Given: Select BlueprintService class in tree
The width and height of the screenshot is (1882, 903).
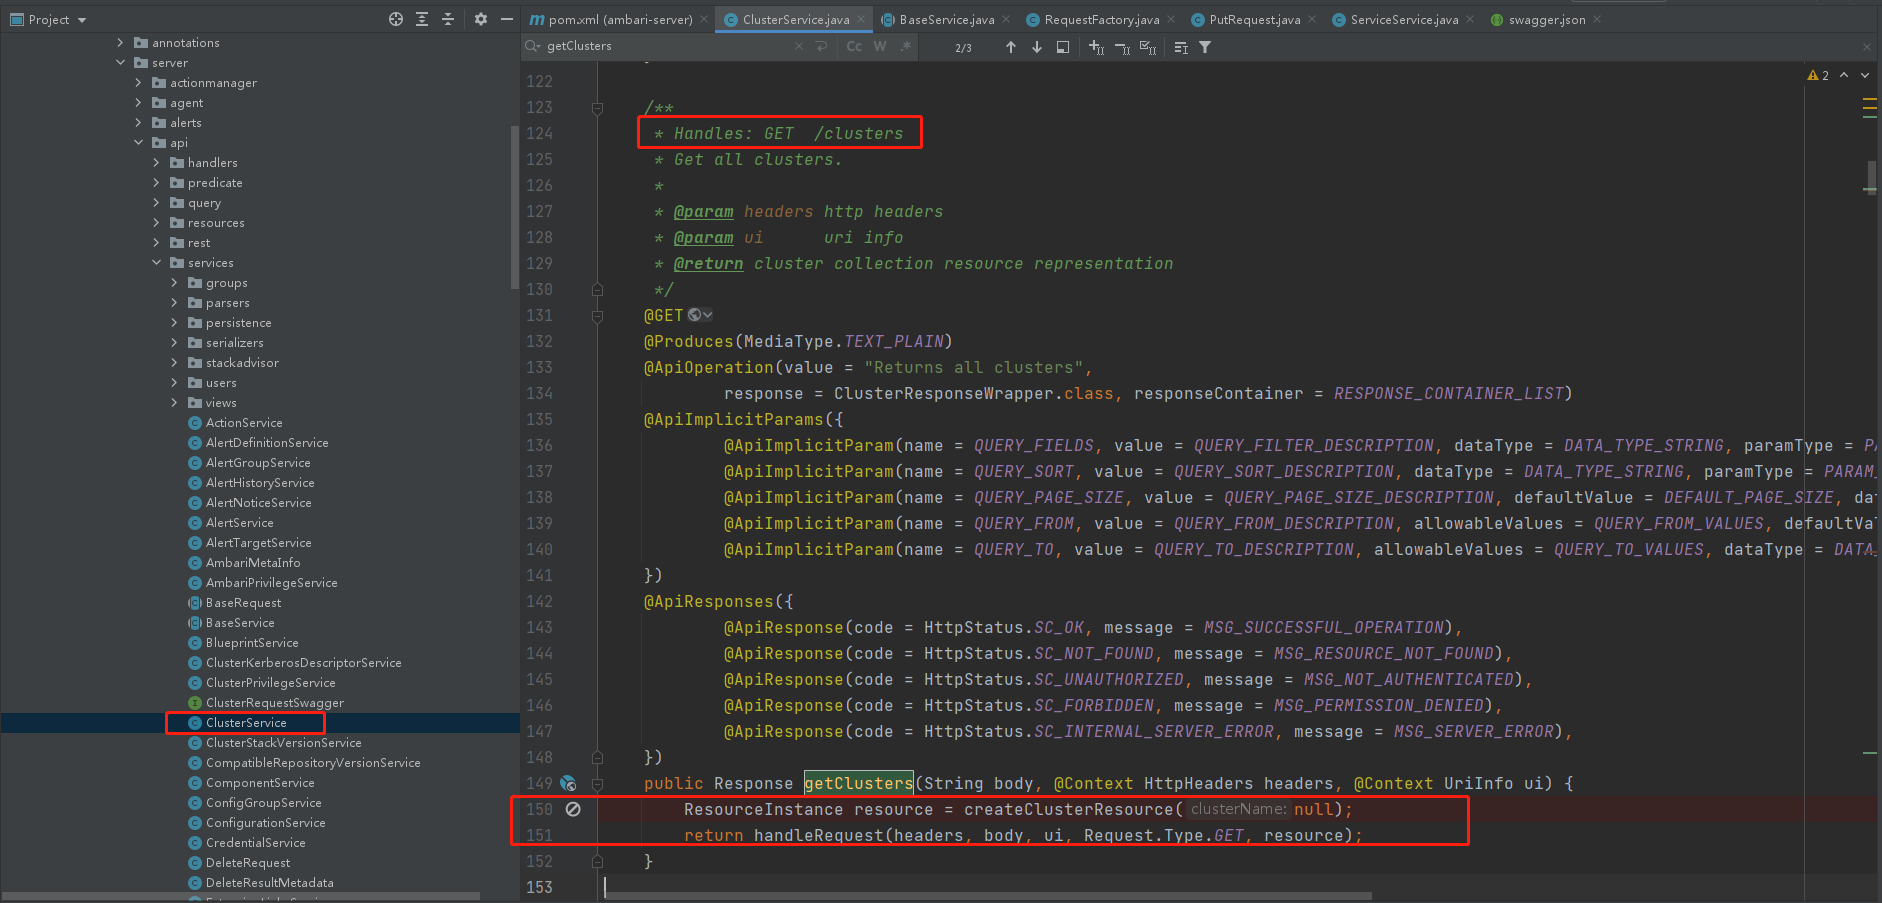Looking at the screenshot, I should pyautogui.click(x=252, y=642).
